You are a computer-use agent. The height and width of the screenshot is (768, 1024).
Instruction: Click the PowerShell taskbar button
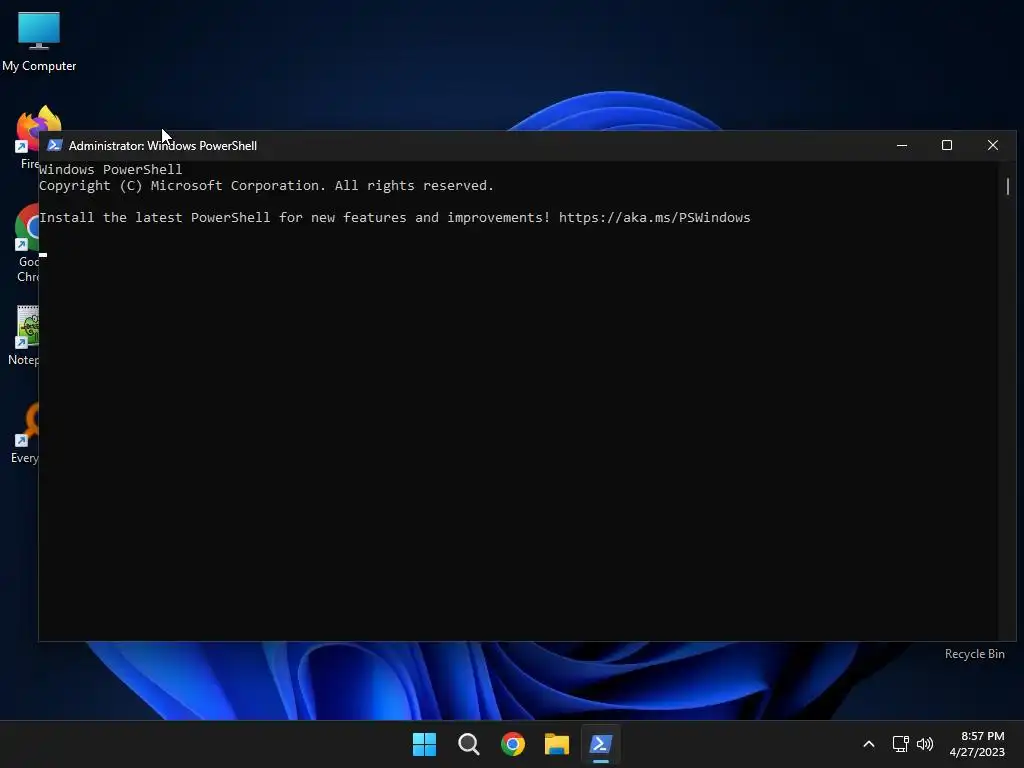[601, 744]
